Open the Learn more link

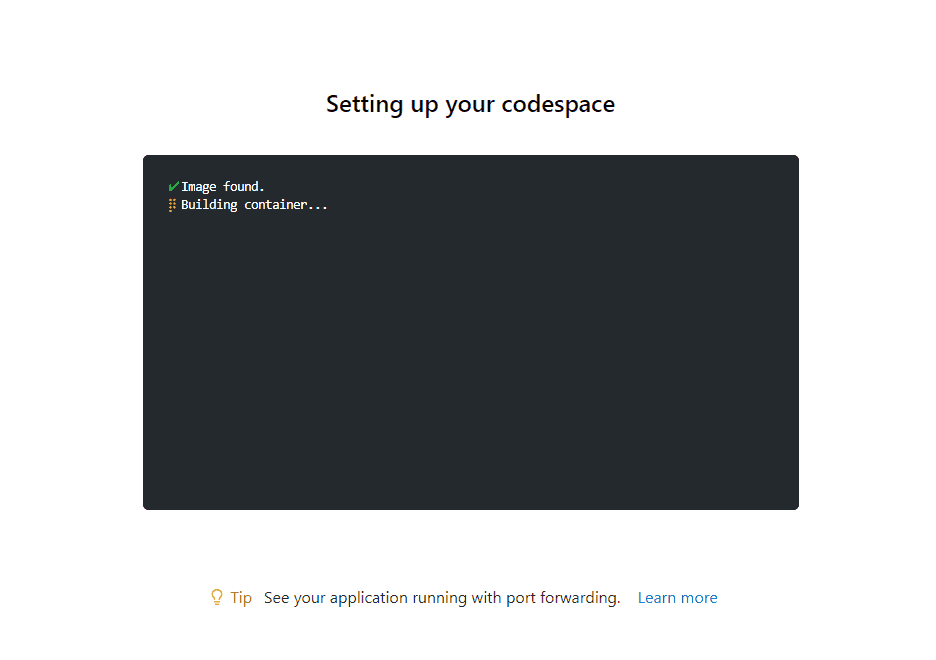point(677,598)
